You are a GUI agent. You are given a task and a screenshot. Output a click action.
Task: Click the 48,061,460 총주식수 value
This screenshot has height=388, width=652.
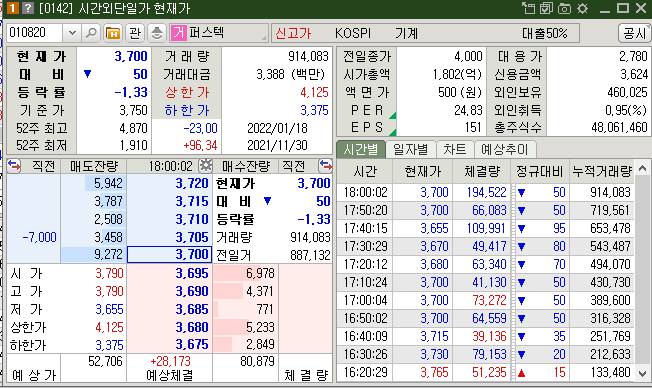[x=619, y=127]
